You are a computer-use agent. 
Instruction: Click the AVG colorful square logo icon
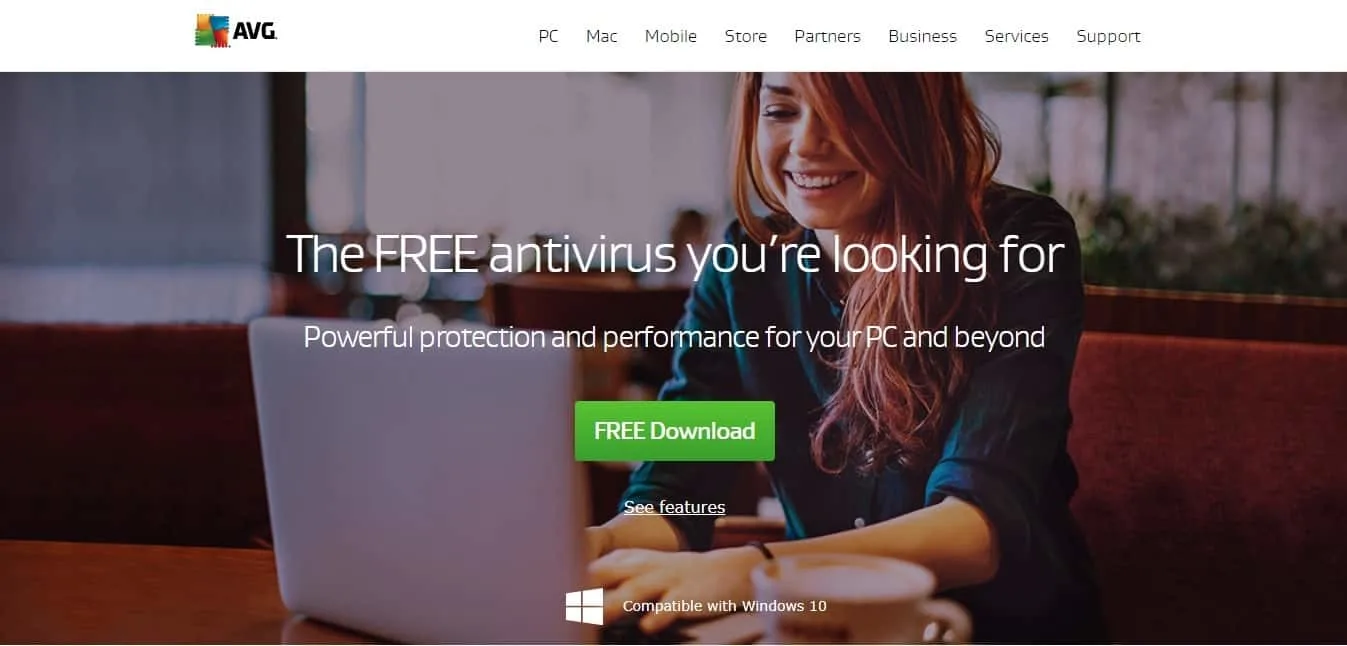[x=212, y=31]
